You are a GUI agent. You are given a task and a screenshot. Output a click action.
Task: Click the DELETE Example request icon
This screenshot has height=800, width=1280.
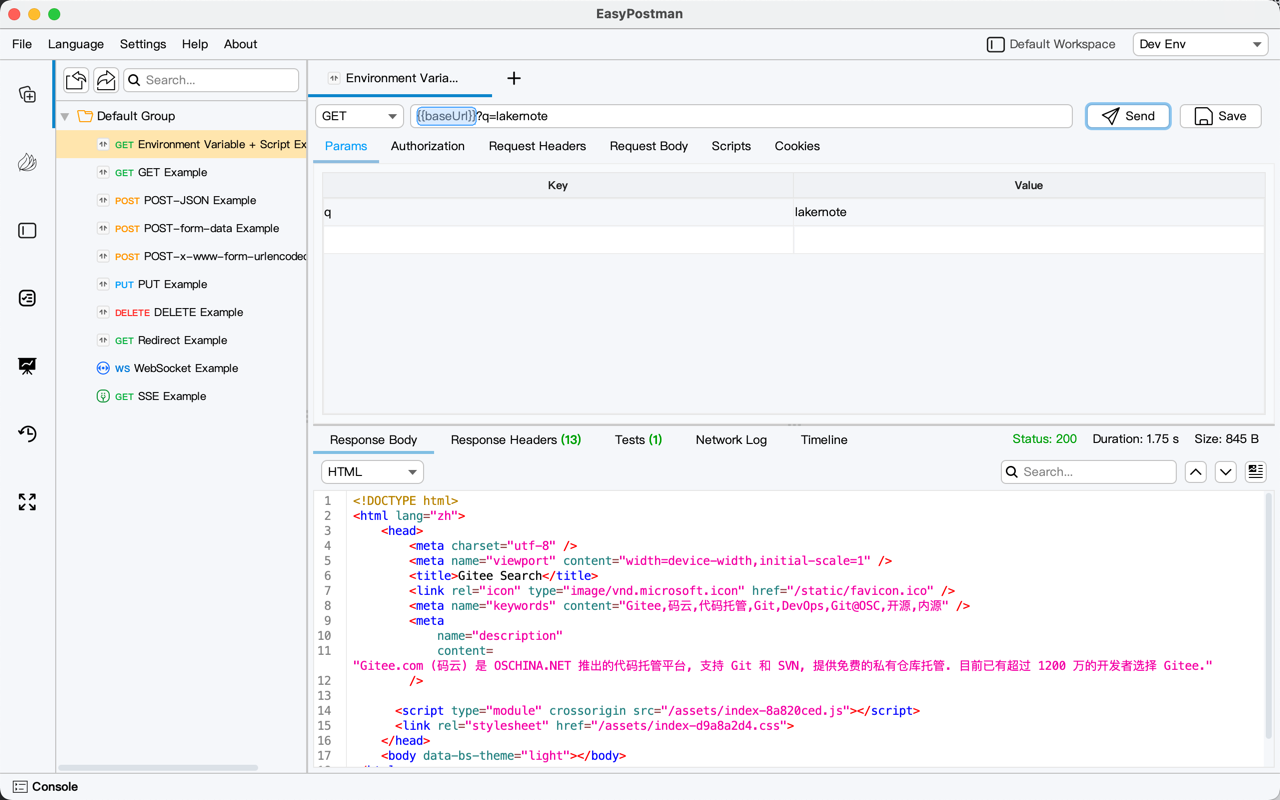(x=103, y=312)
